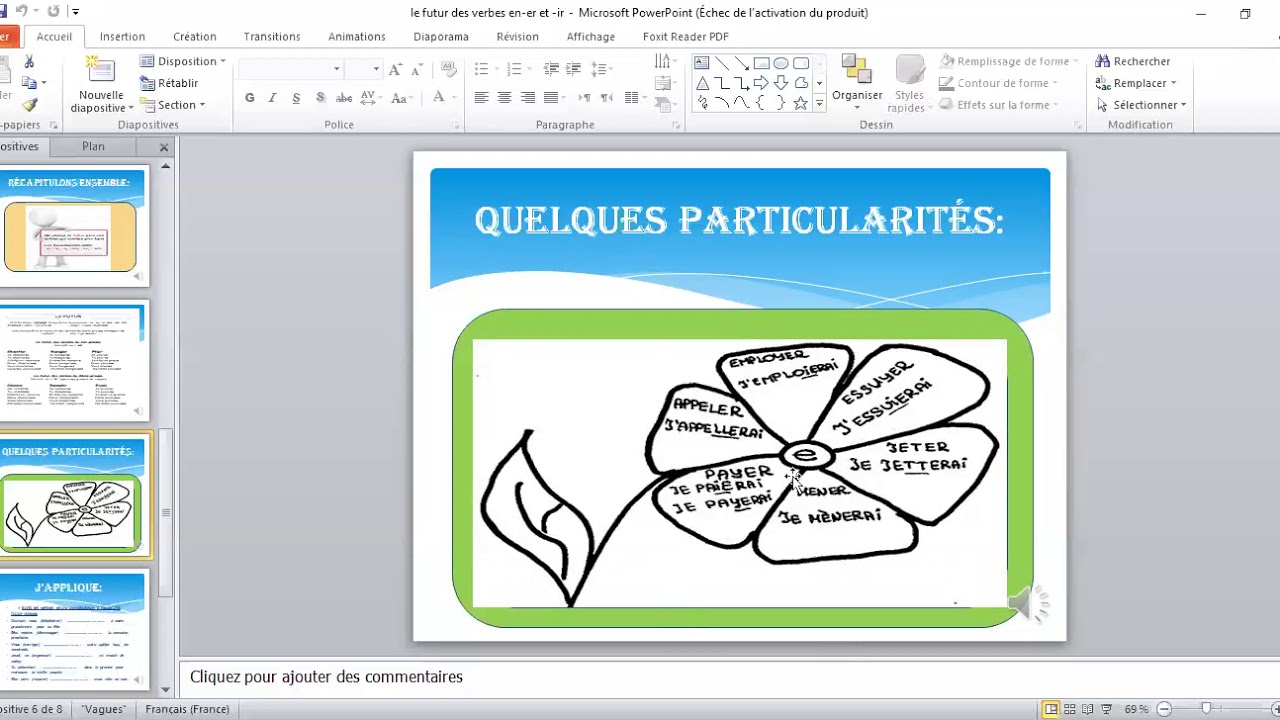The height and width of the screenshot is (720, 1280).
Task: Toggle center text alignment
Action: coord(504,98)
